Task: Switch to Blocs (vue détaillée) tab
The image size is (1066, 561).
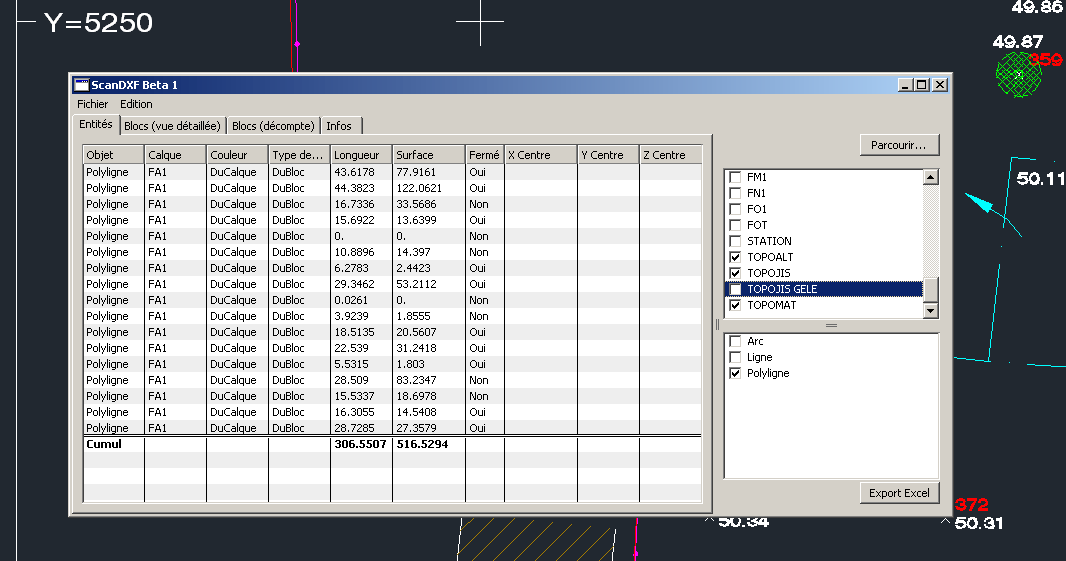Action: (x=172, y=126)
